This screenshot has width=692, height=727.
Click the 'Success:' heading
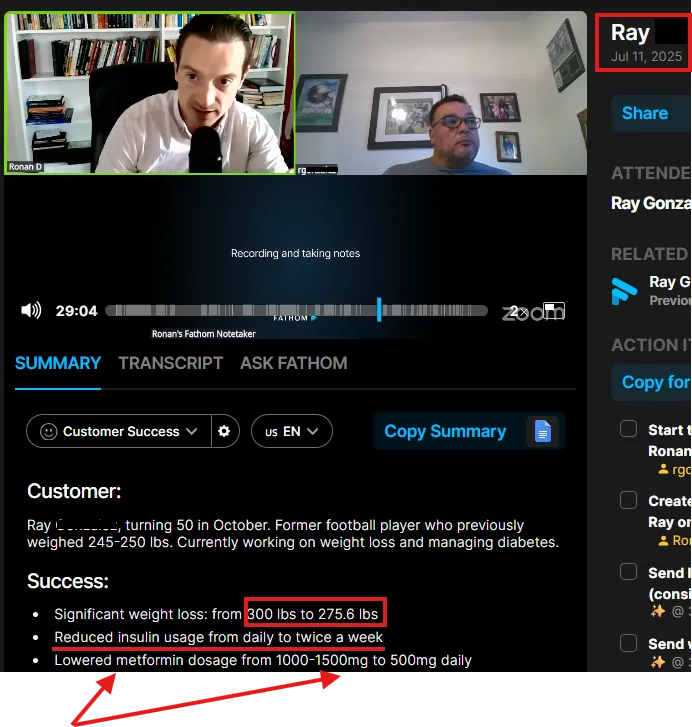coord(68,581)
